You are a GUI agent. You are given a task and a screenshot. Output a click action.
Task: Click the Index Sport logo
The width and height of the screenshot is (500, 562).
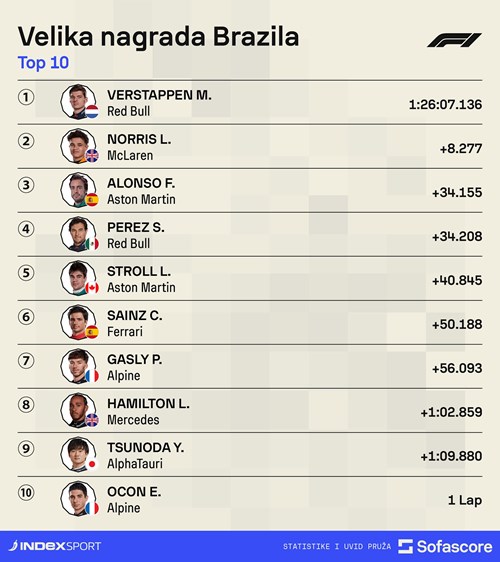(55, 546)
